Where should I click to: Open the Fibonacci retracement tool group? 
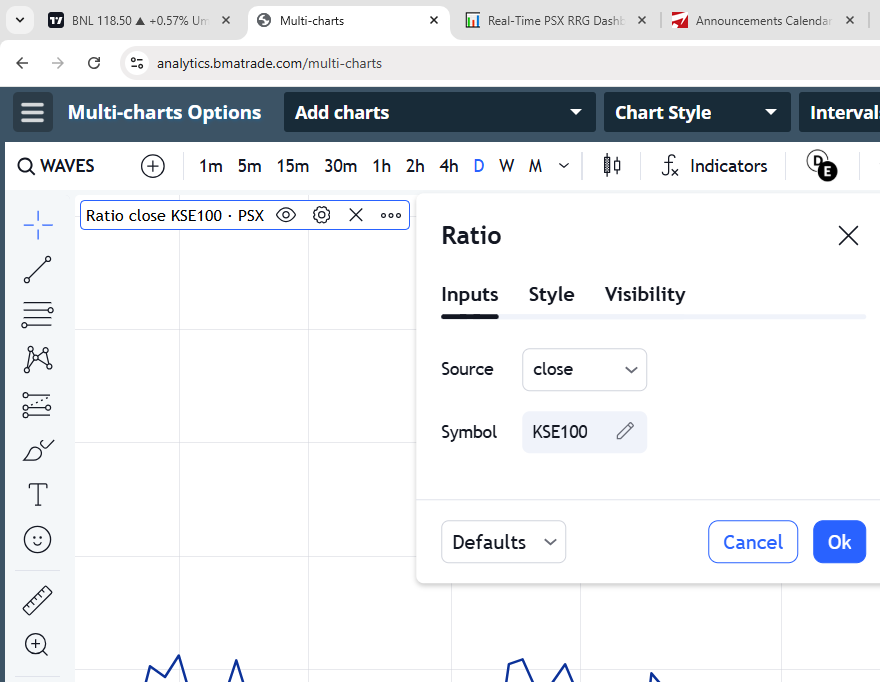pyautogui.click(x=38, y=314)
